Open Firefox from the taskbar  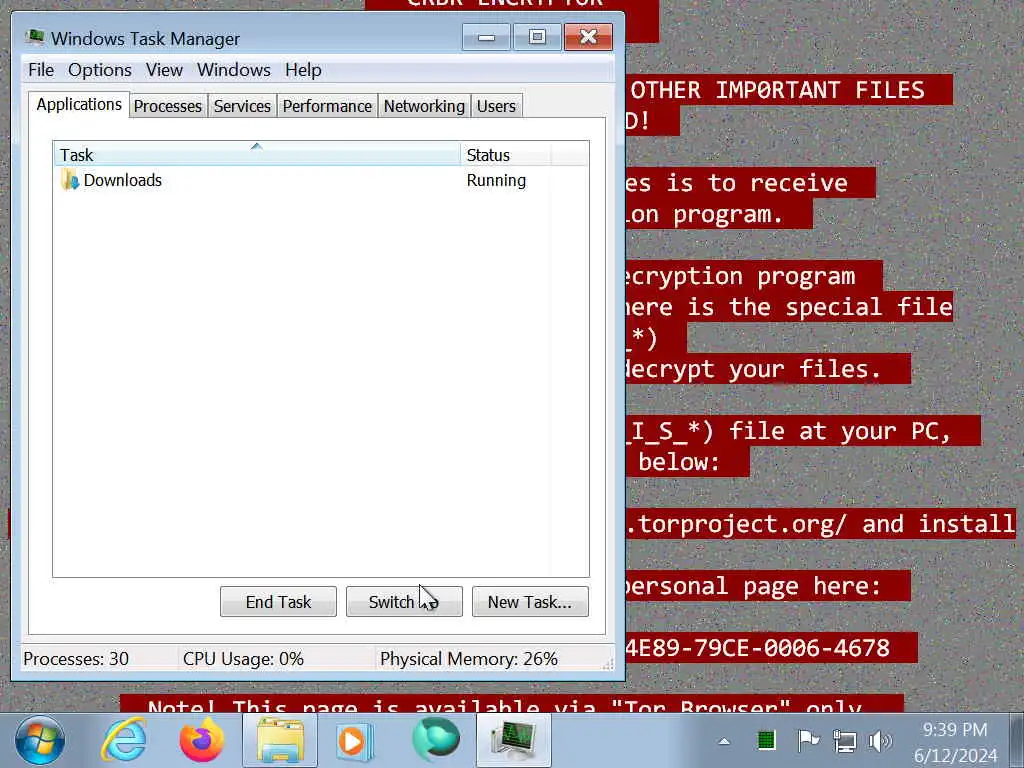click(202, 741)
